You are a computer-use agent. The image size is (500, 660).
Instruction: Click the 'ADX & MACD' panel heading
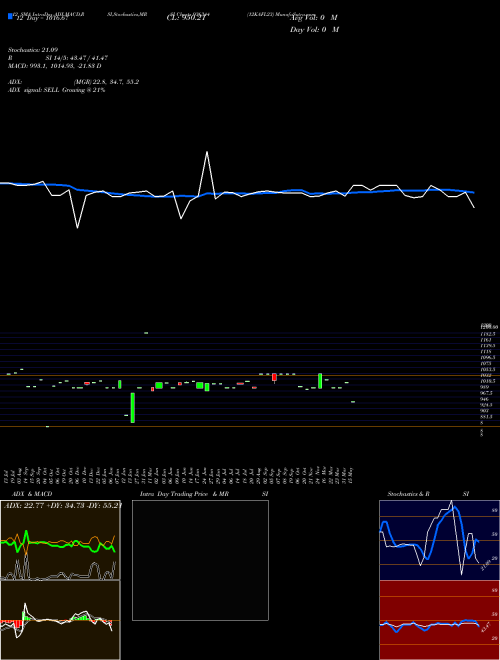pos(32,494)
